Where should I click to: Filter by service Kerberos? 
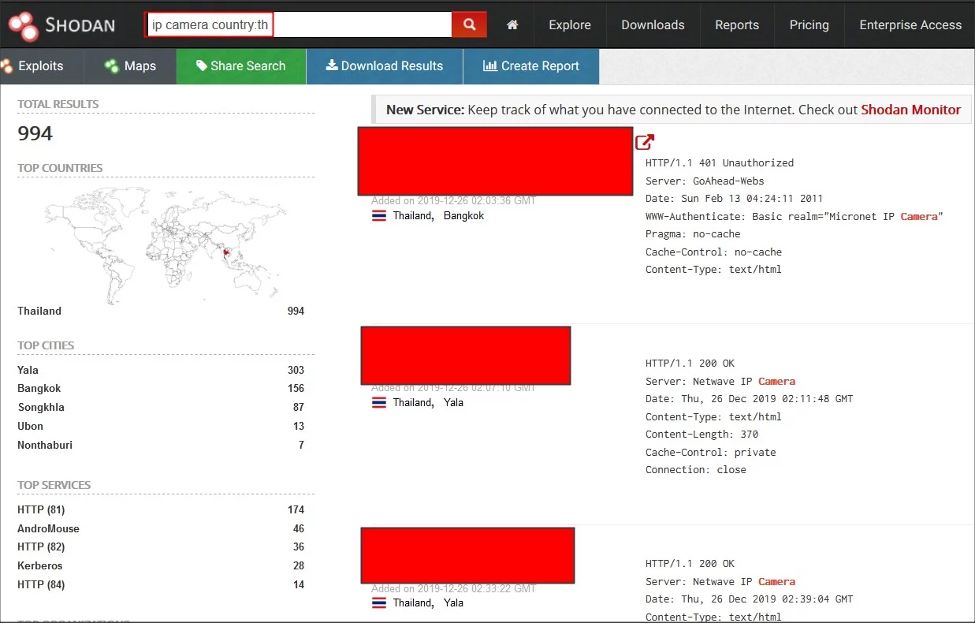(40, 566)
